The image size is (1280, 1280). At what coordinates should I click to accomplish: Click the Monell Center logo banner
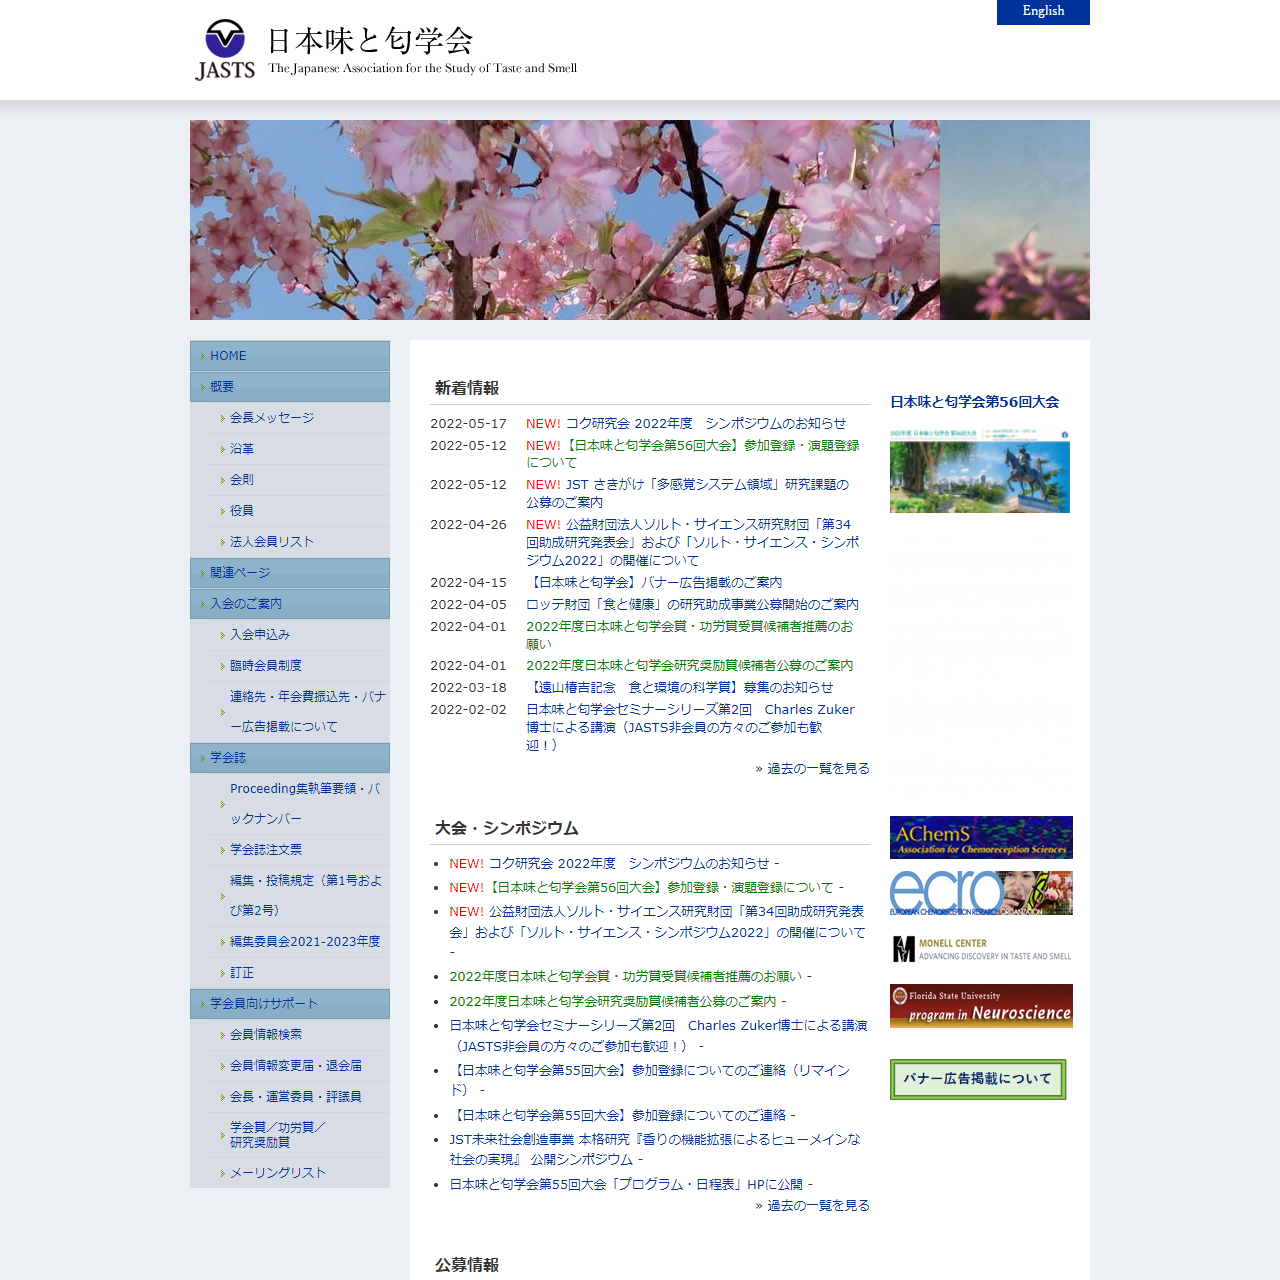pos(980,949)
